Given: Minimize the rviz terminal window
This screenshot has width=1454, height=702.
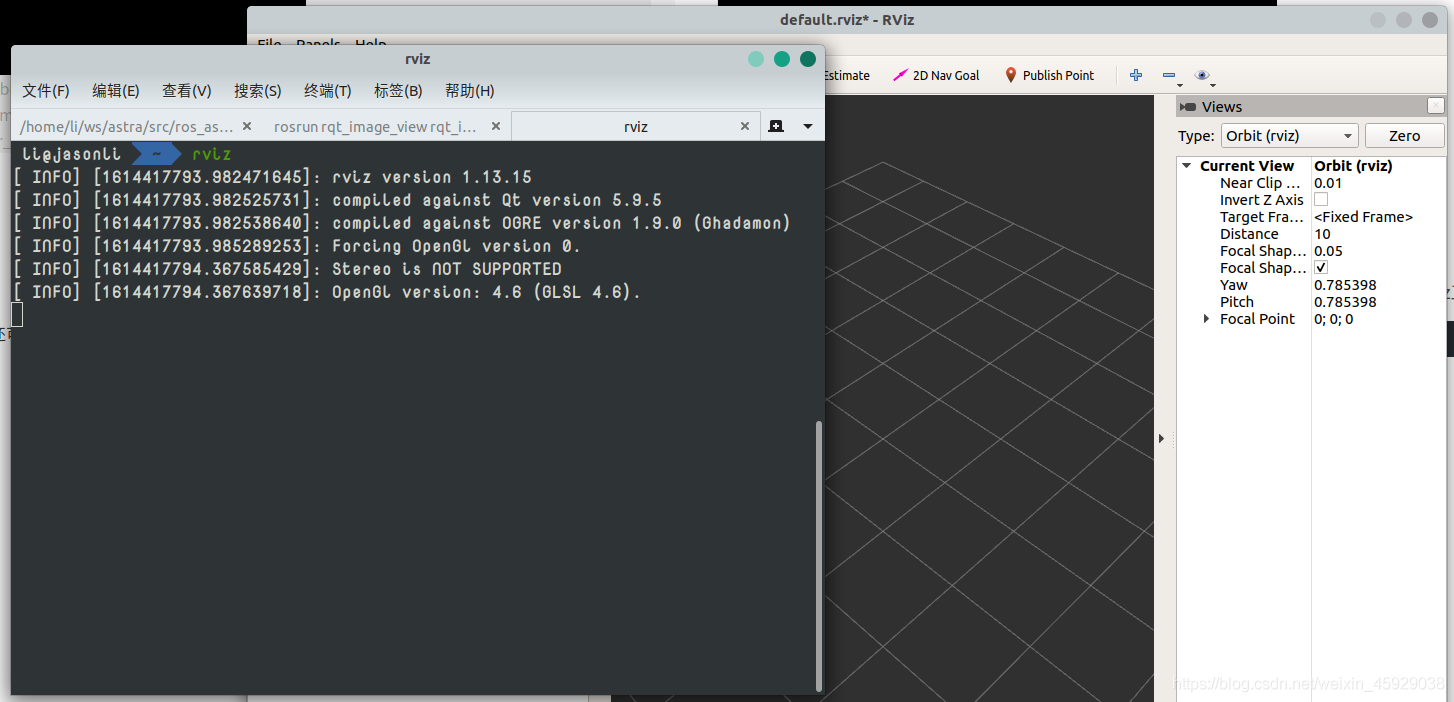Looking at the screenshot, I should pyautogui.click(x=756, y=59).
